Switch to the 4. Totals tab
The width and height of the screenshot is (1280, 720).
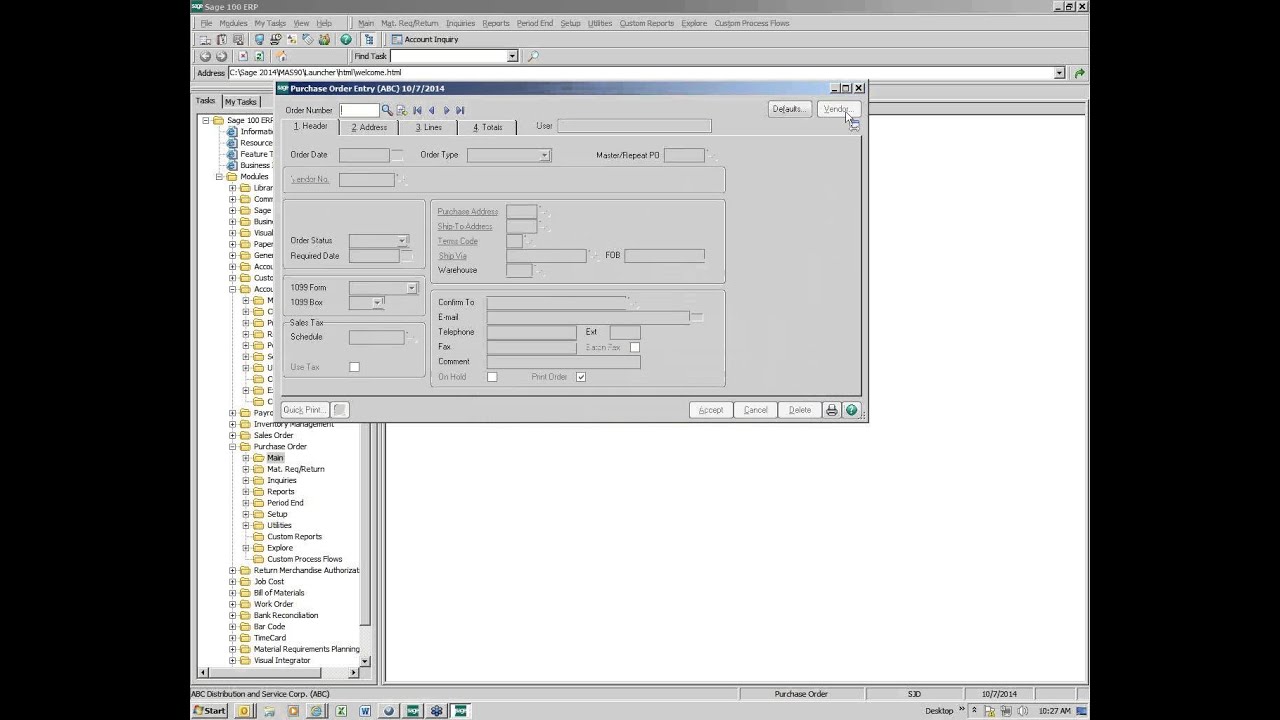click(x=488, y=127)
